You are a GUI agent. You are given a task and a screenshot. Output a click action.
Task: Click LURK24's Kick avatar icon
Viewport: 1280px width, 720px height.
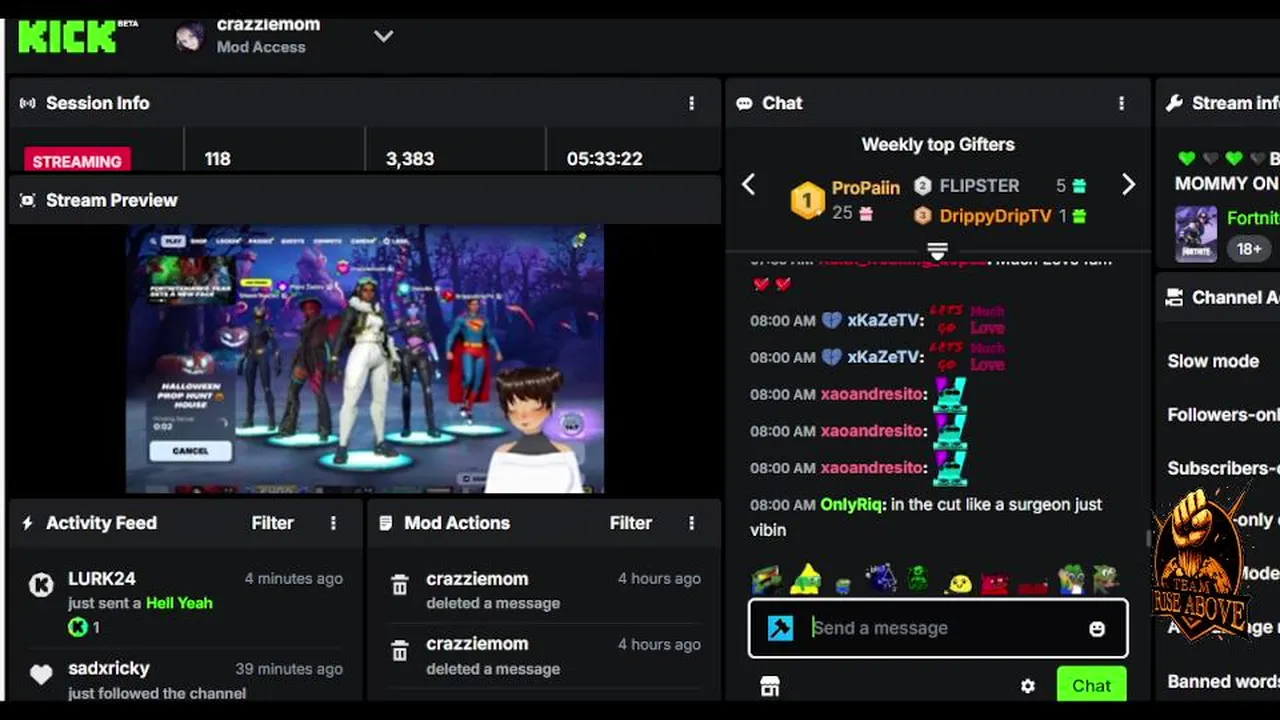pos(41,585)
